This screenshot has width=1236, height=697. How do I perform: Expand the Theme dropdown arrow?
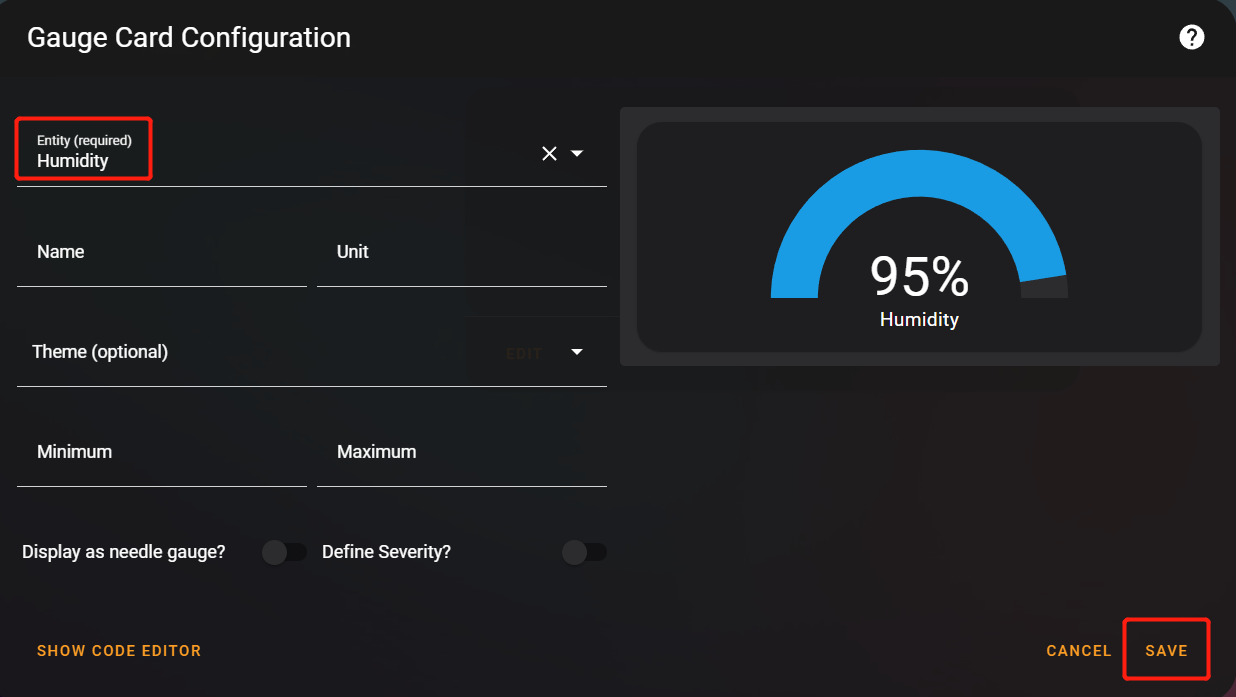577,352
